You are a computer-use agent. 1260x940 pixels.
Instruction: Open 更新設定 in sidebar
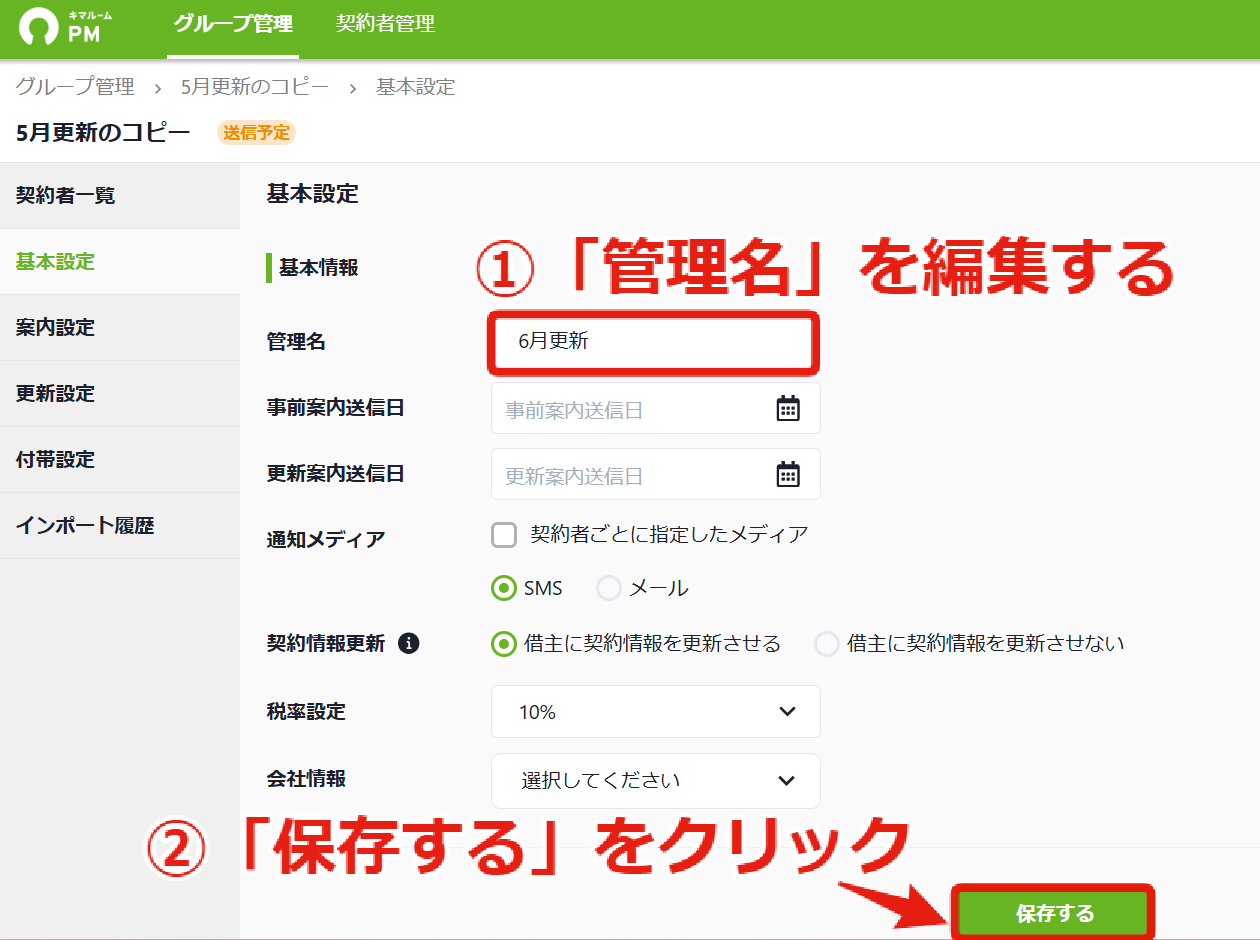pos(120,394)
